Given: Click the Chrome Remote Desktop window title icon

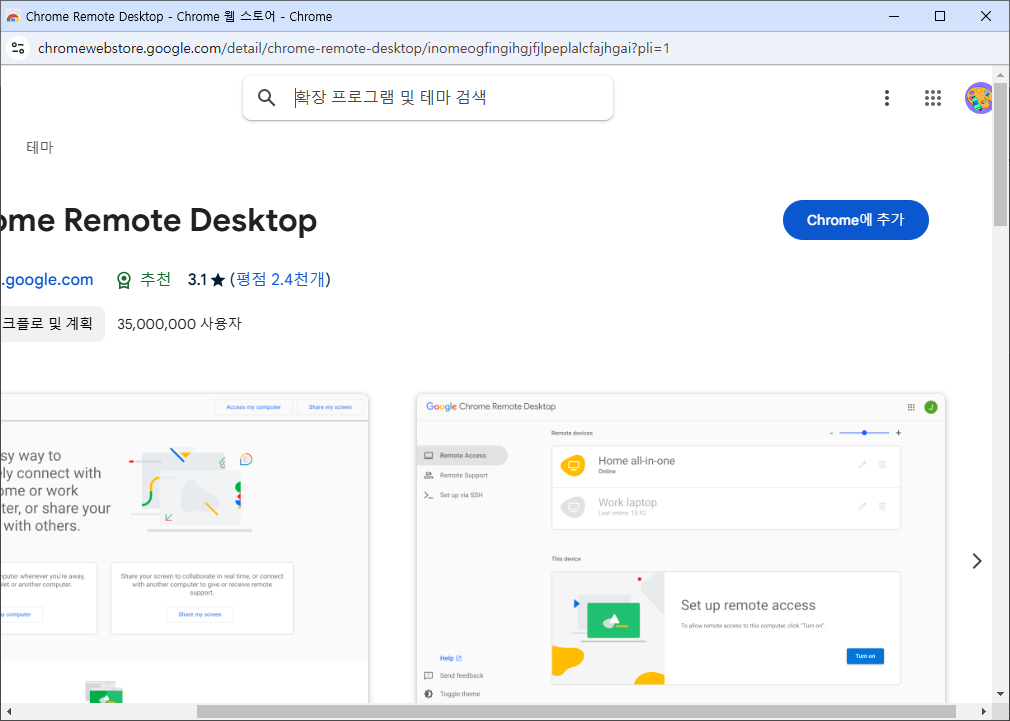Looking at the screenshot, I should point(12,17).
